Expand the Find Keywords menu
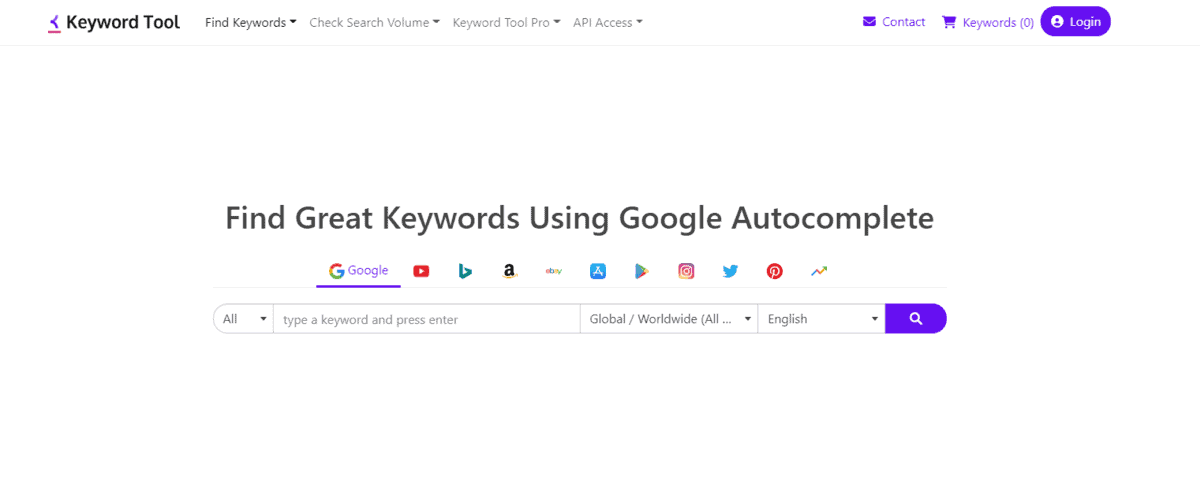 point(251,22)
